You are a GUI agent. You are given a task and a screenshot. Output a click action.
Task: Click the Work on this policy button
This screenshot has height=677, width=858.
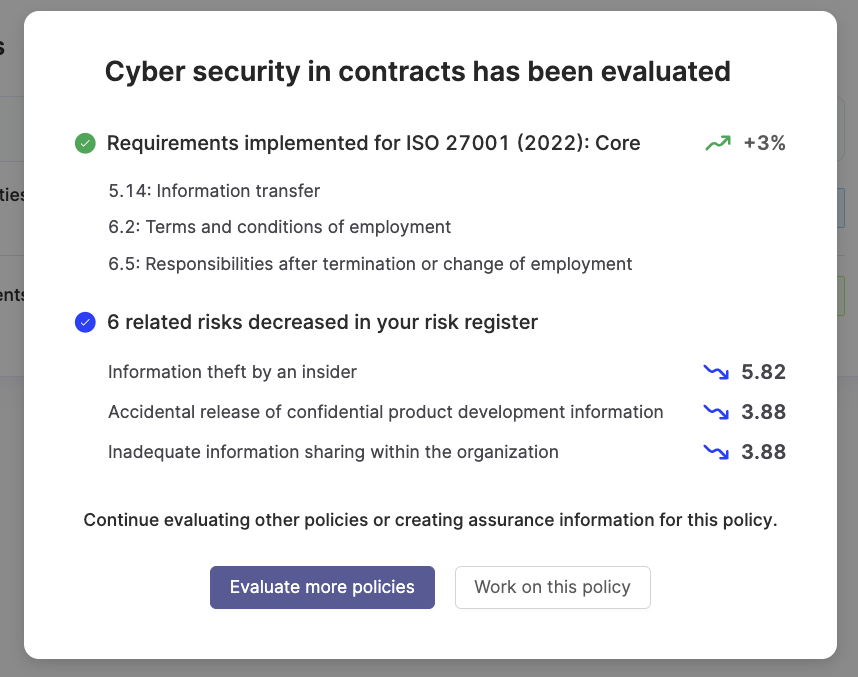click(x=553, y=587)
